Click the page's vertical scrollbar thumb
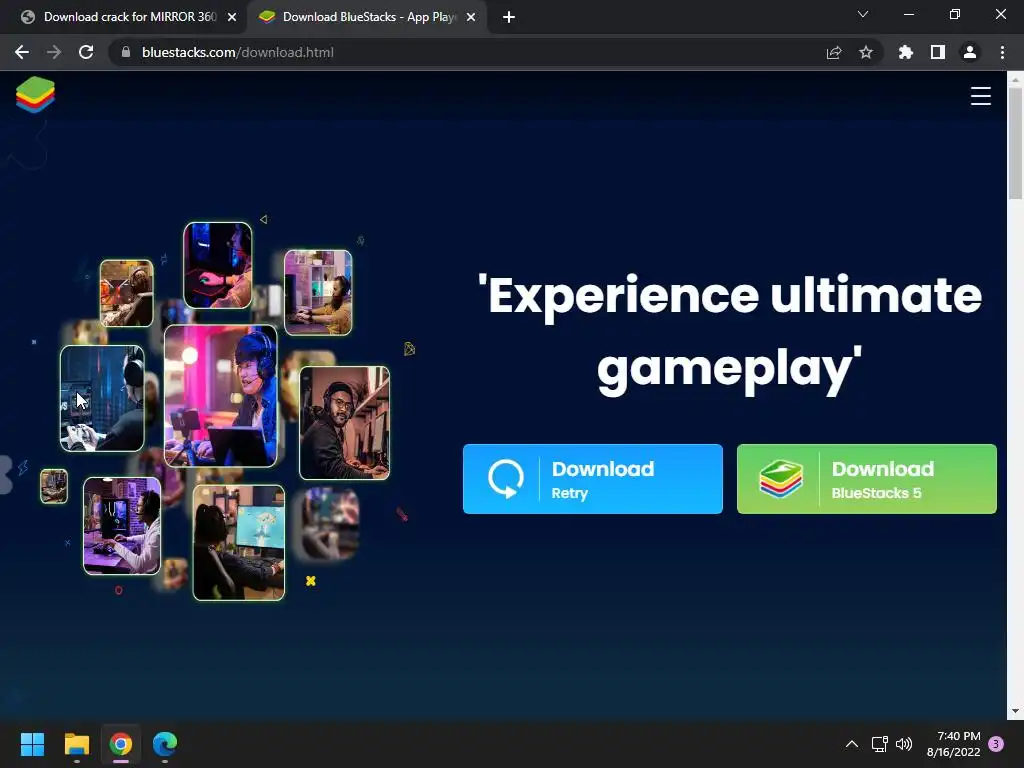 pos(1015,143)
